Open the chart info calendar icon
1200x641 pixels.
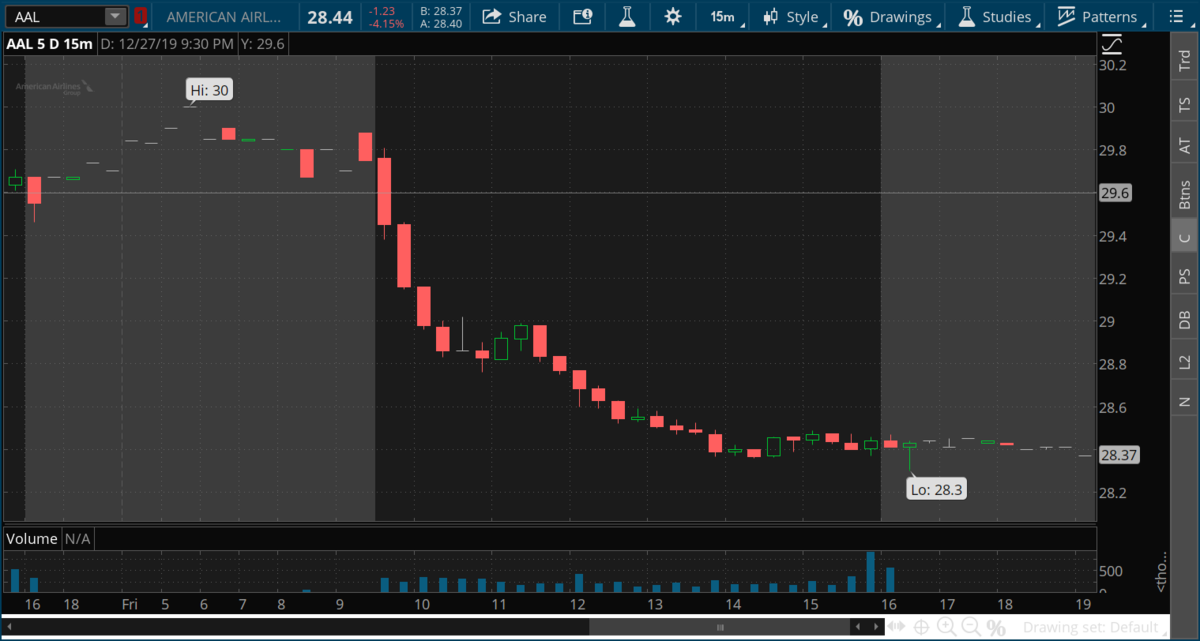[x=582, y=16]
